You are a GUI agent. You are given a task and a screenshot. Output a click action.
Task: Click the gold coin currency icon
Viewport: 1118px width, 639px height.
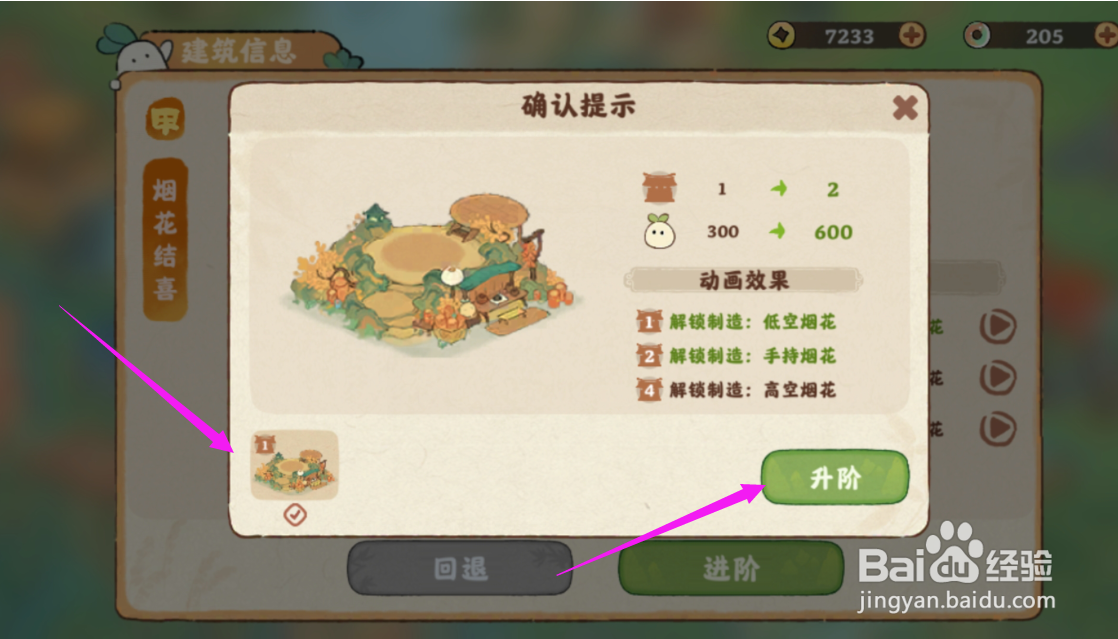[x=781, y=35]
